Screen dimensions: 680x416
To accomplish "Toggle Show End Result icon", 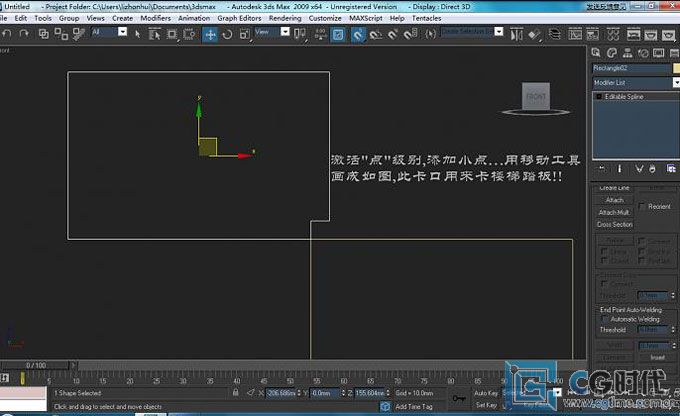I will (x=619, y=169).
